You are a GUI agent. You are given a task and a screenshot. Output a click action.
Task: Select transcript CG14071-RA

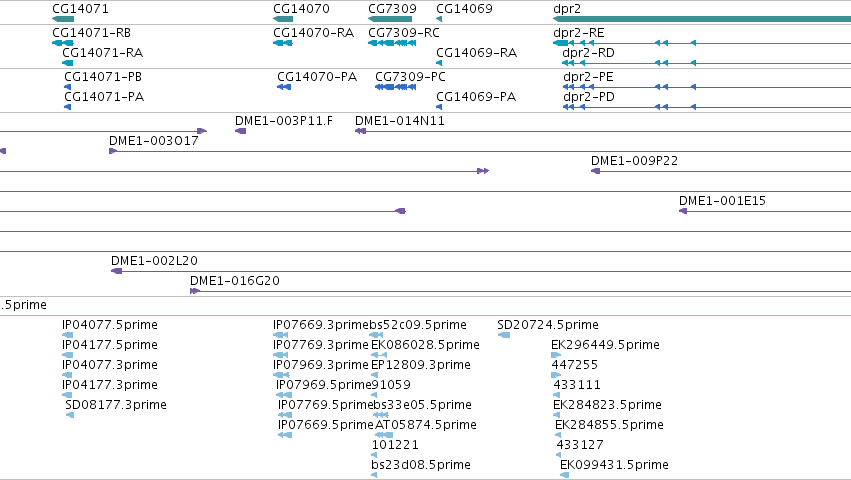pos(103,53)
